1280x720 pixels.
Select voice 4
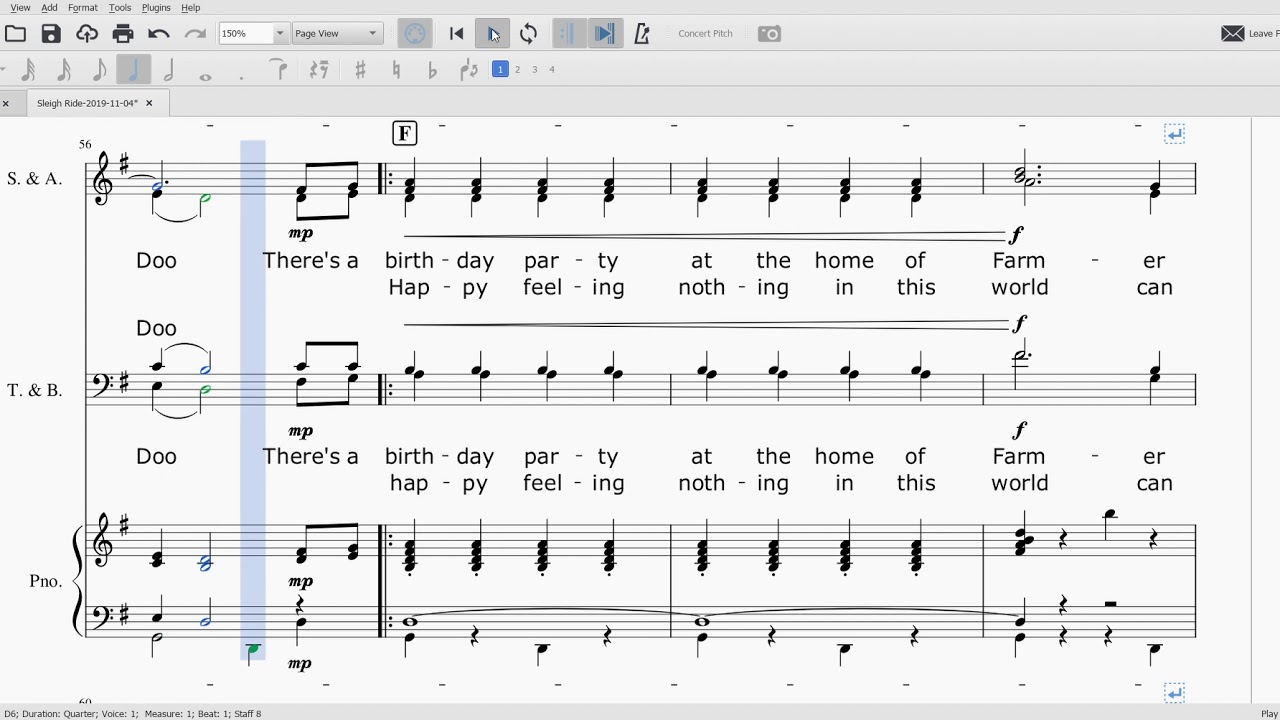click(551, 69)
